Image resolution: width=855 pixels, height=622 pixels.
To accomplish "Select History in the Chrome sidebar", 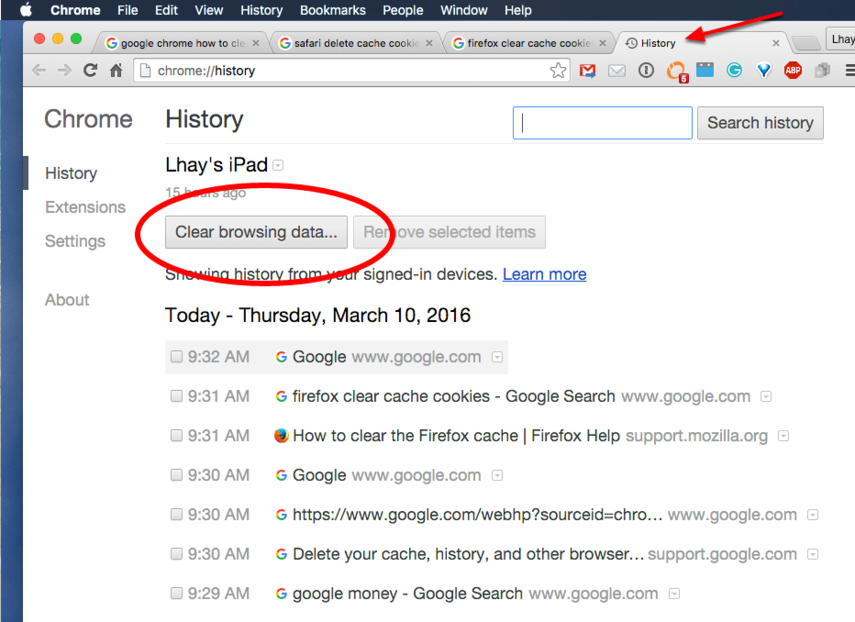I will pos(71,173).
